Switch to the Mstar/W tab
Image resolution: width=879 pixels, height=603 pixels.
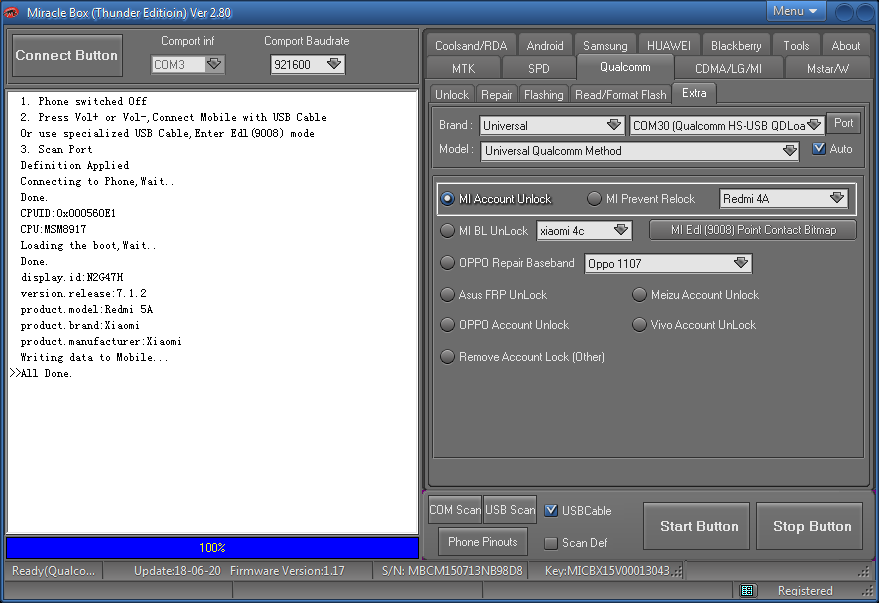(x=827, y=68)
